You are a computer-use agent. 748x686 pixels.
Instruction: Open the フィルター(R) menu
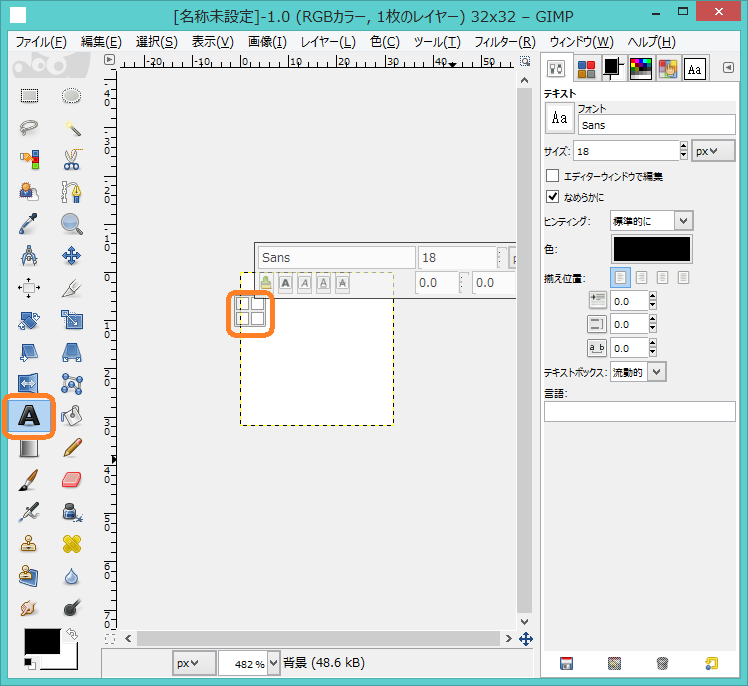click(x=505, y=42)
